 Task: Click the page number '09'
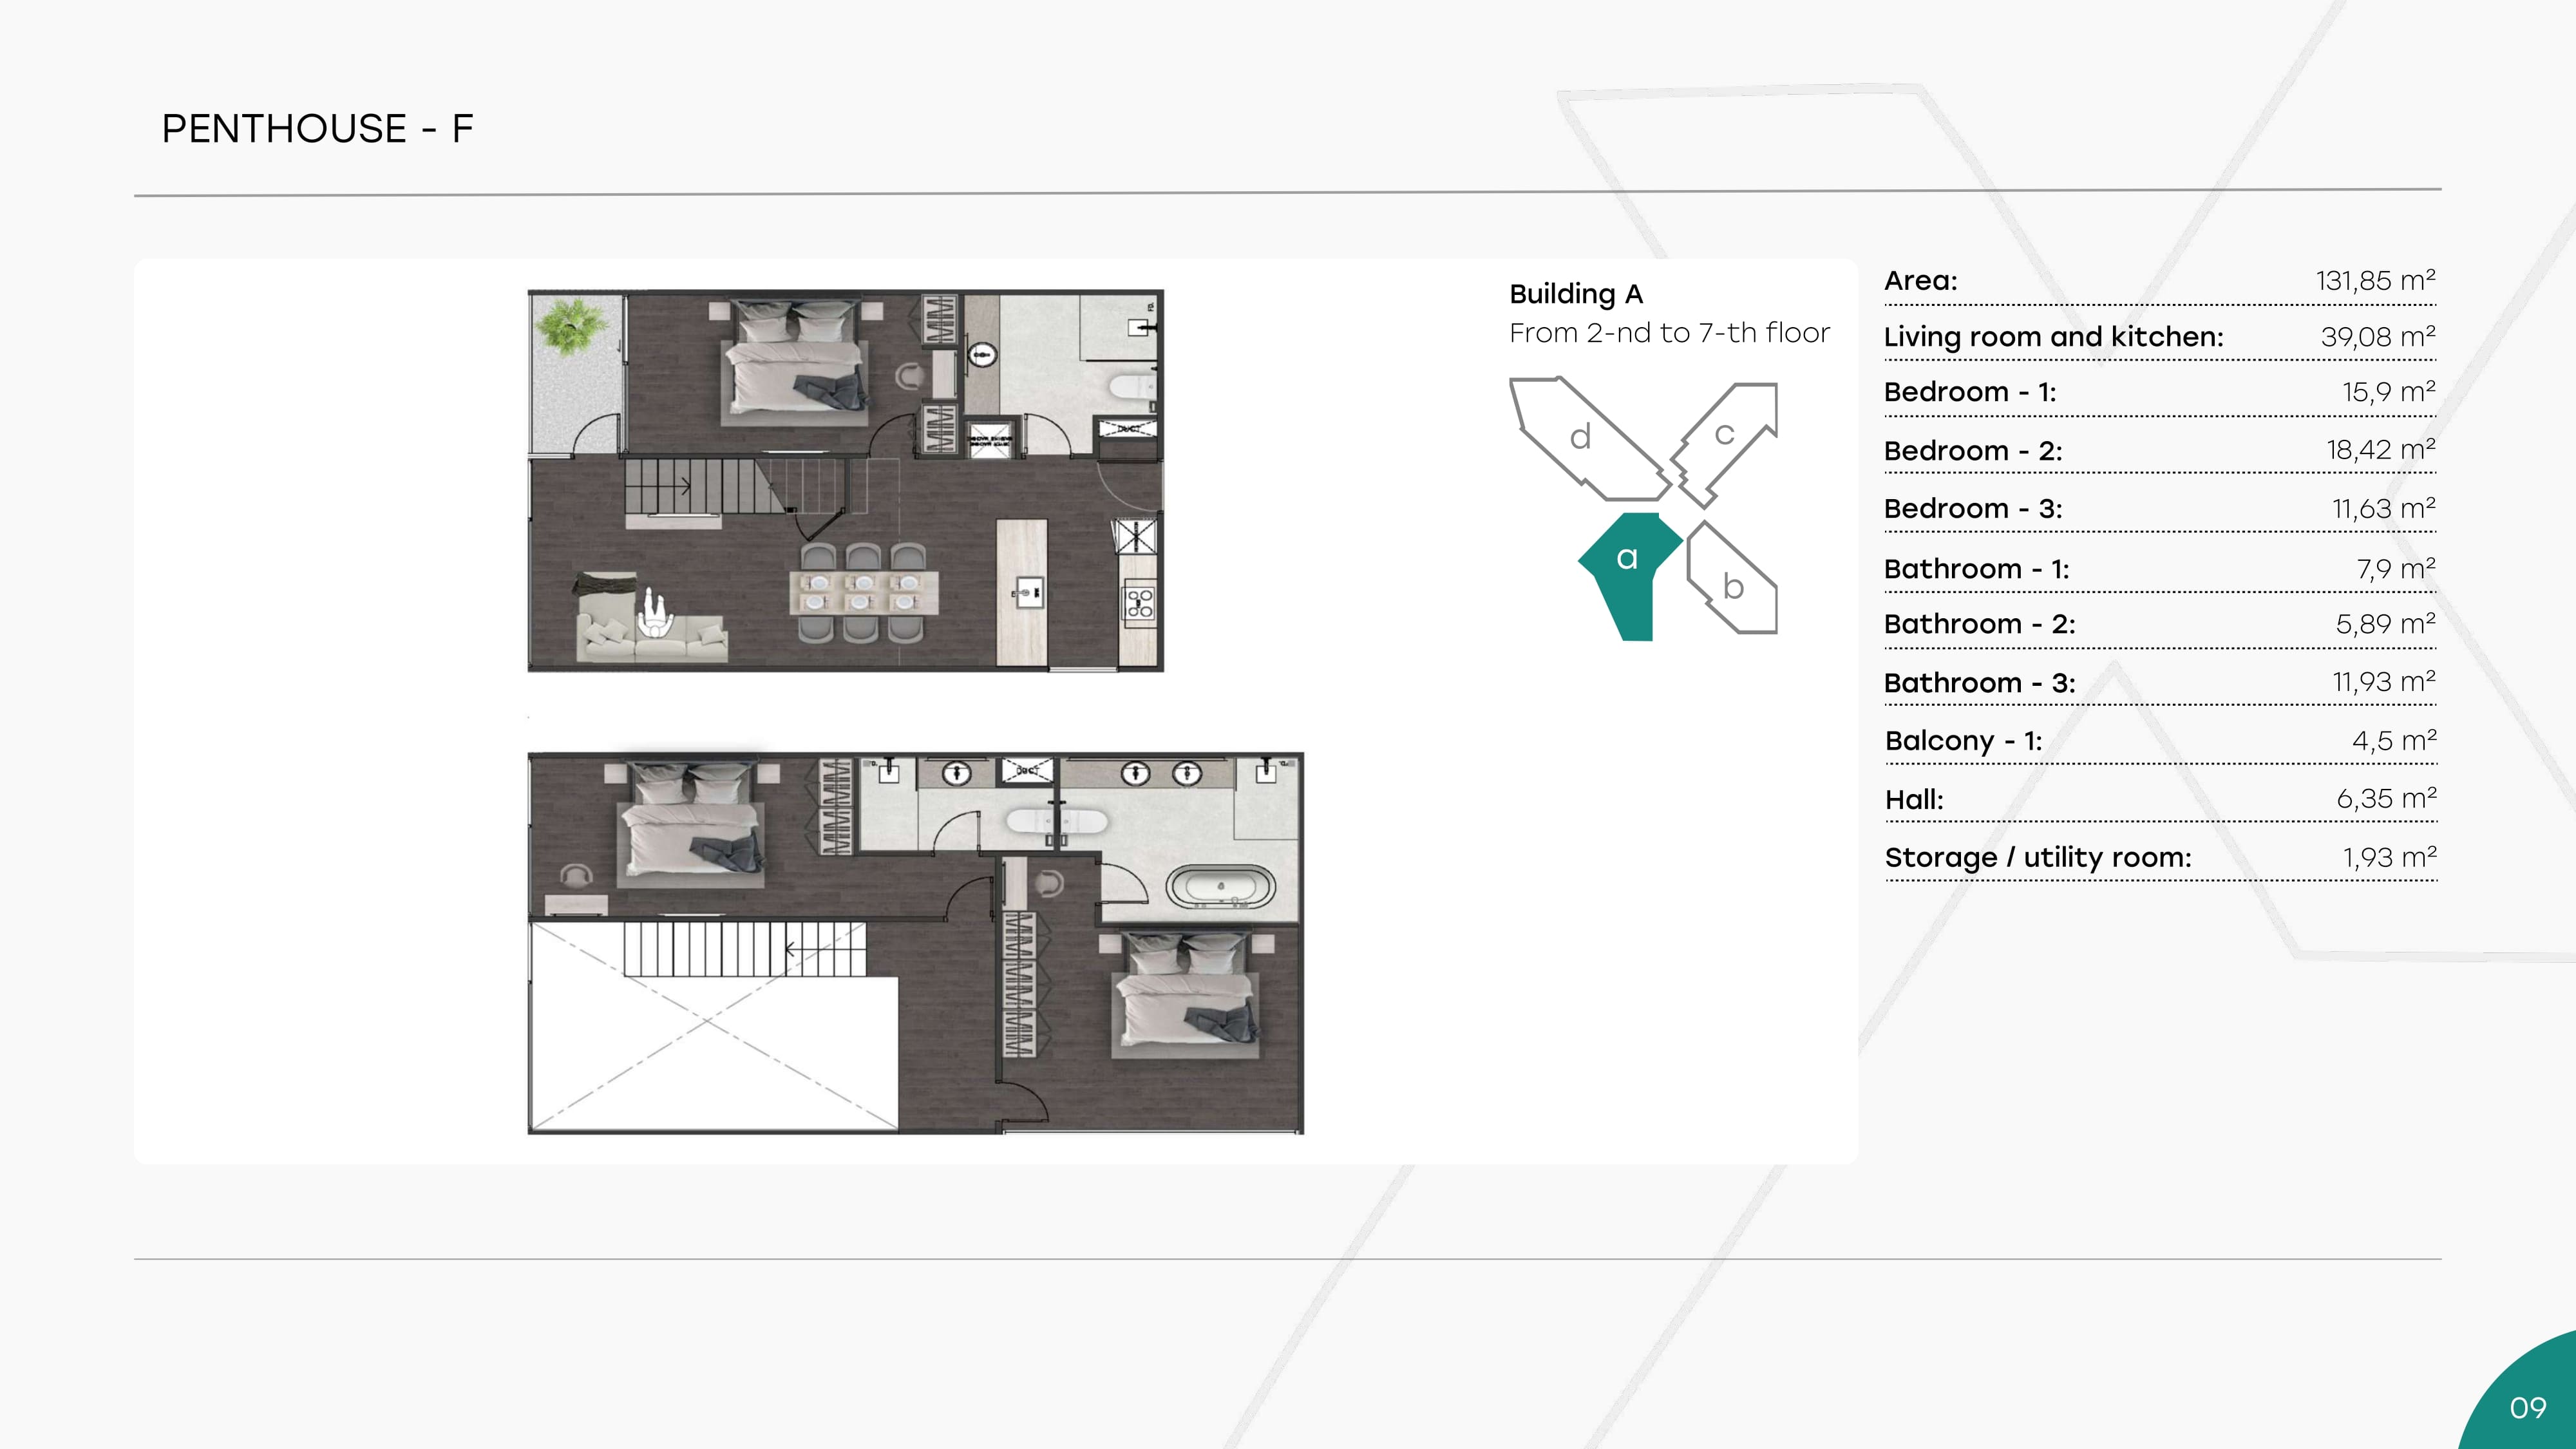[x=2527, y=1408]
